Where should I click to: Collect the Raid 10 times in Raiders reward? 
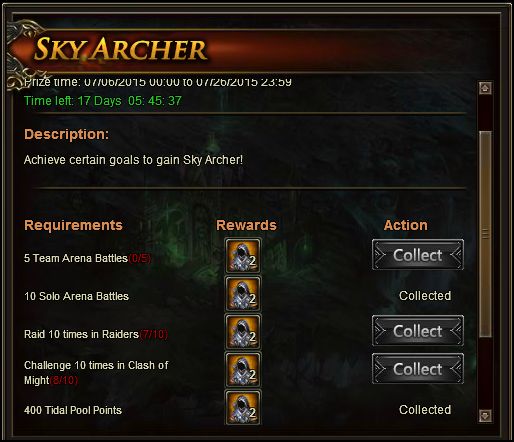[x=418, y=331]
